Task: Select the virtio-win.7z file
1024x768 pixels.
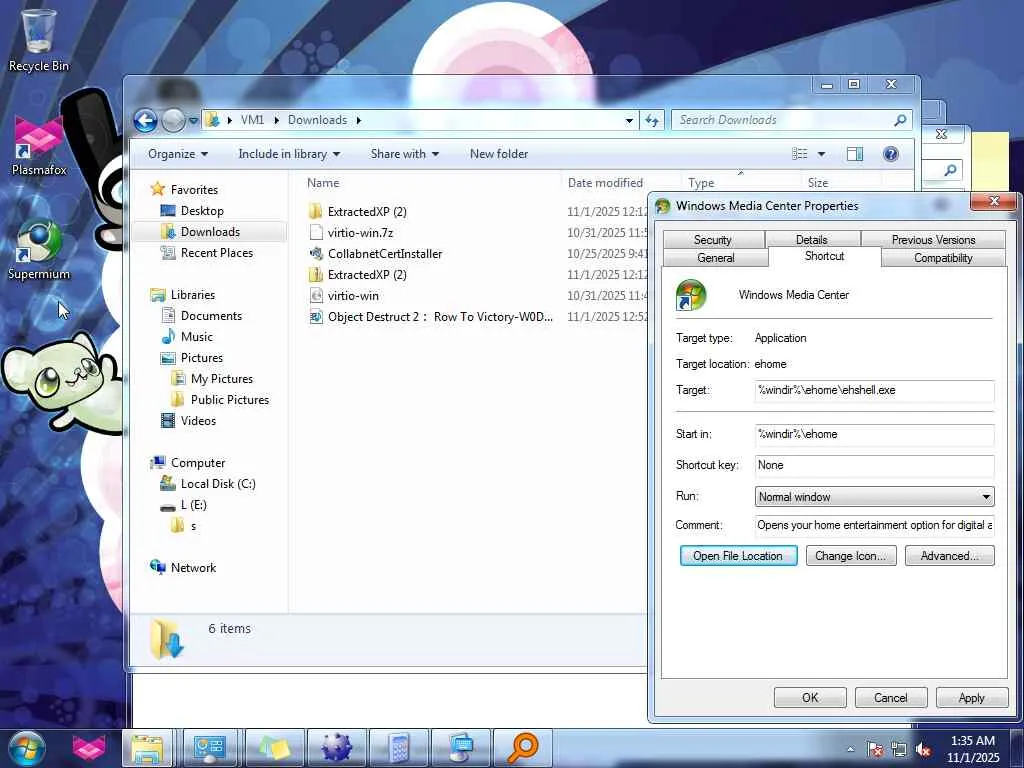Action: [360, 232]
